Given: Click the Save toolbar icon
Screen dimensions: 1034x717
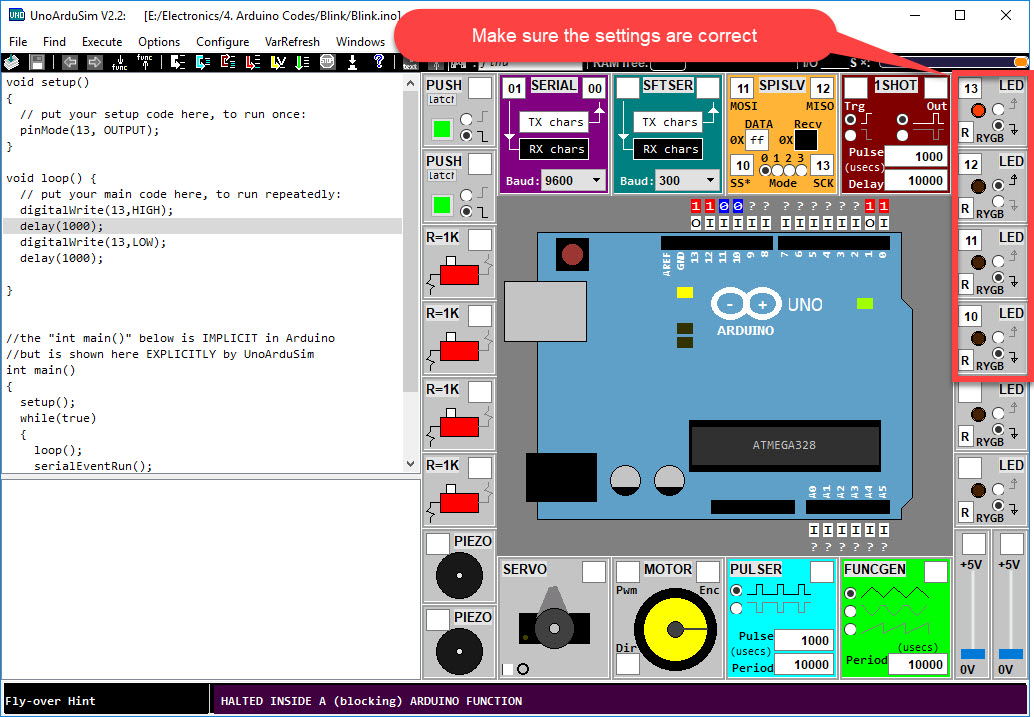Looking at the screenshot, I should coord(36,62).
